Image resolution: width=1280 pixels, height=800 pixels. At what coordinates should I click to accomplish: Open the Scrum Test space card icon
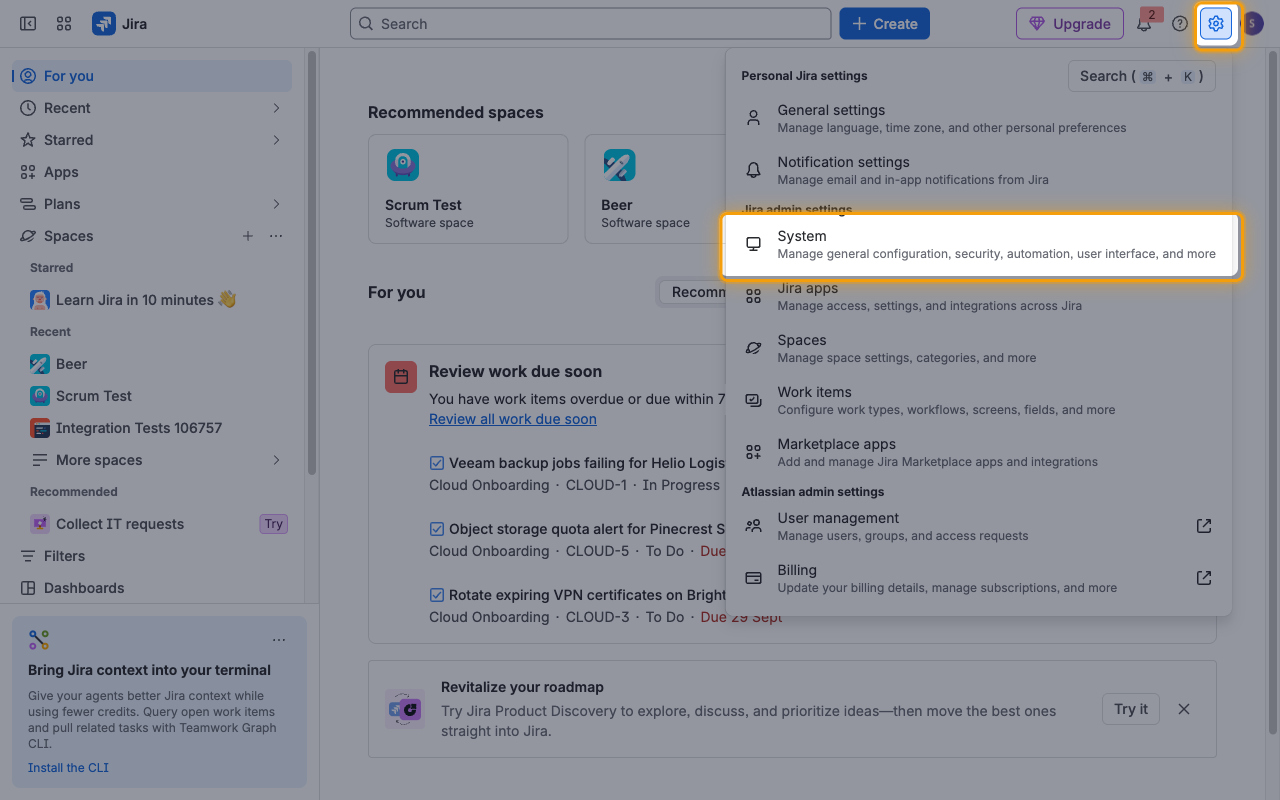pyautogui.click(x=403, y=165)
